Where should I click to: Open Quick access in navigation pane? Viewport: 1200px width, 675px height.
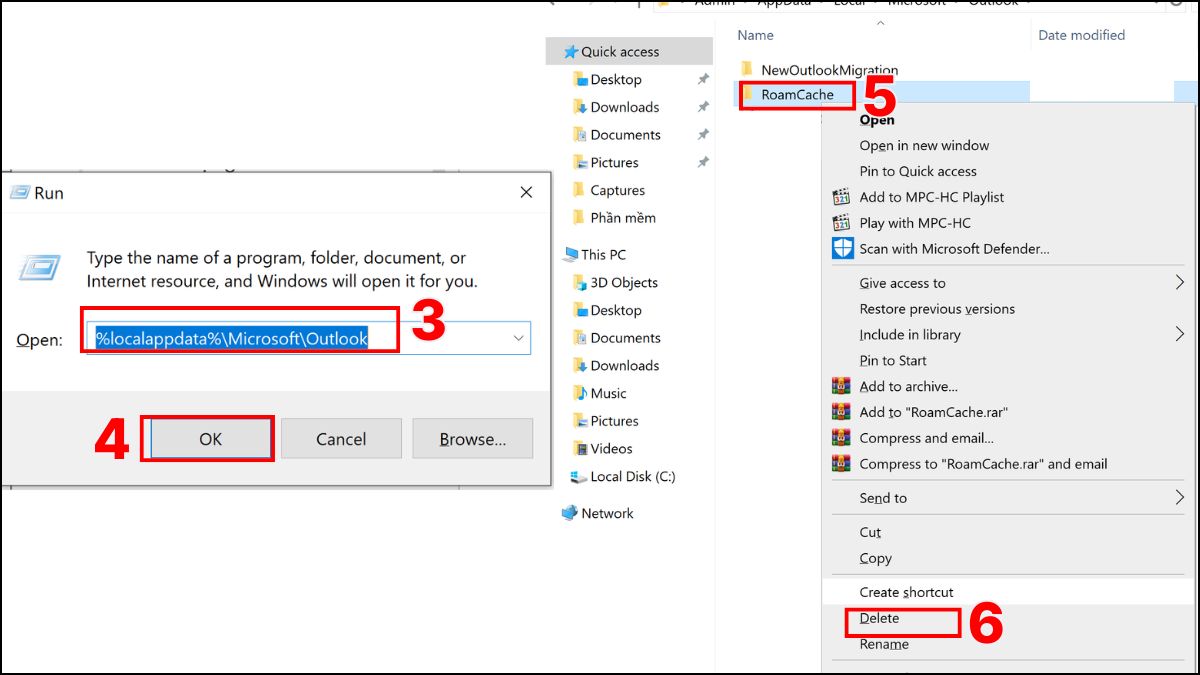click(620, 52)
